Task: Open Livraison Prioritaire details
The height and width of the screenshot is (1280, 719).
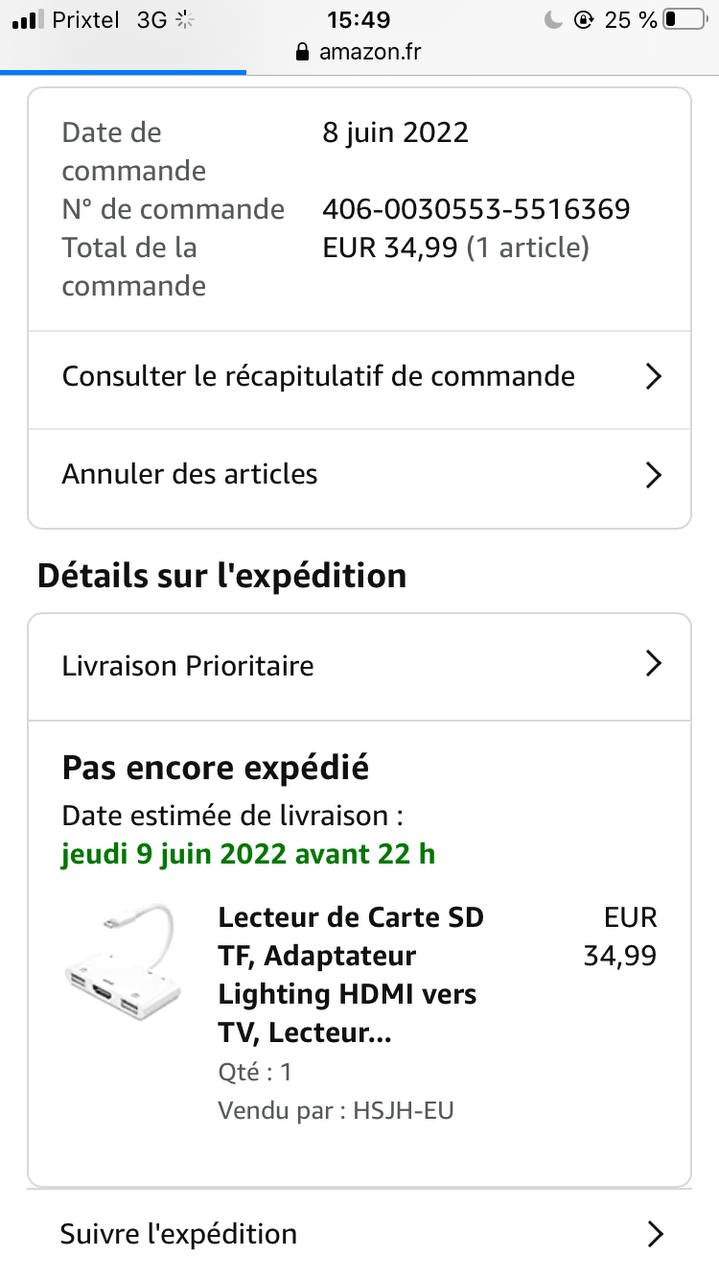Action: (188, 666)
